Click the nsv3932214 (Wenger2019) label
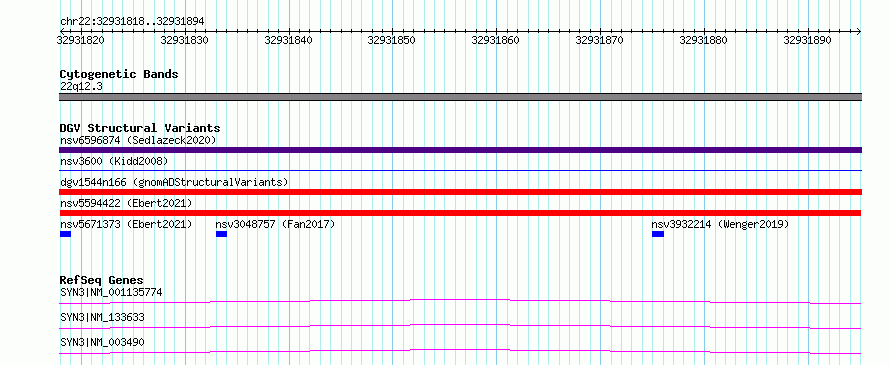Image resolution: width=890 pixels, height=365 pixels. [x=720, y=224]
